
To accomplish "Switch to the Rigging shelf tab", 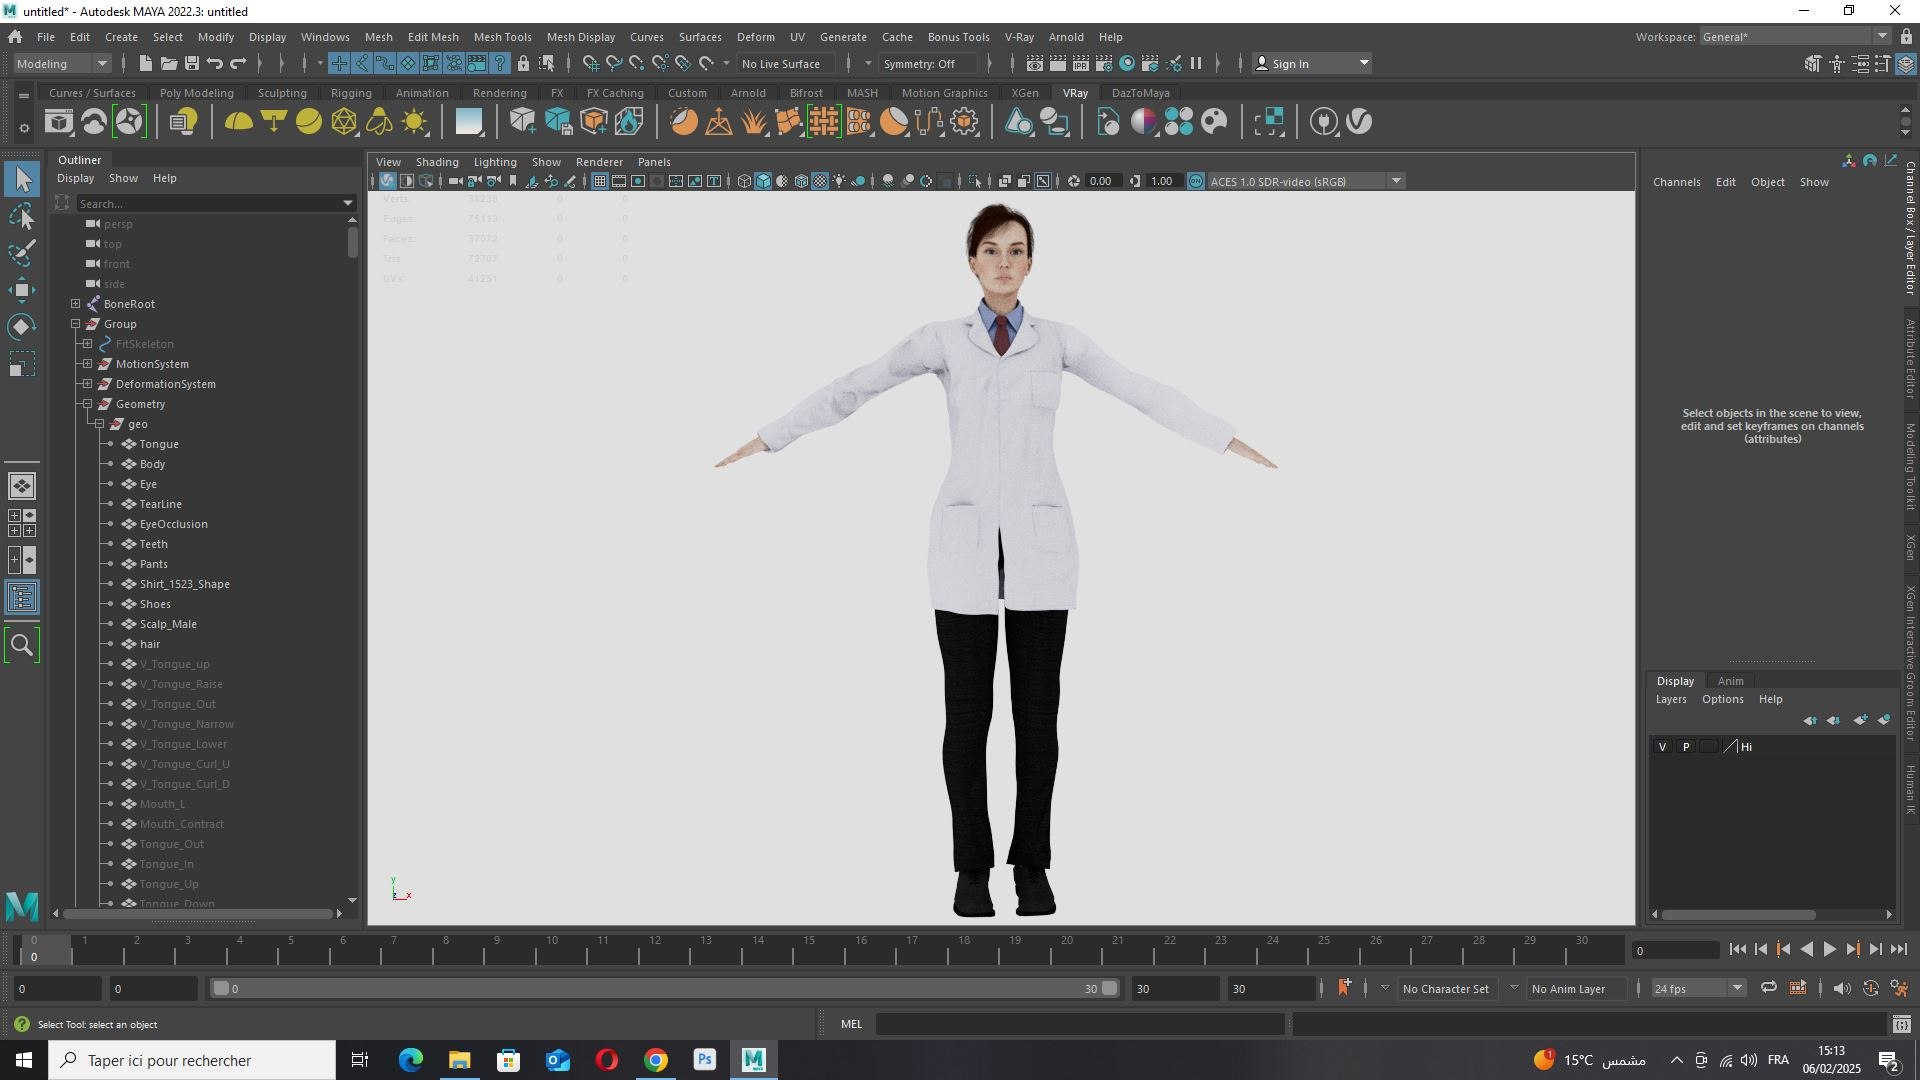I will [351, 93].
